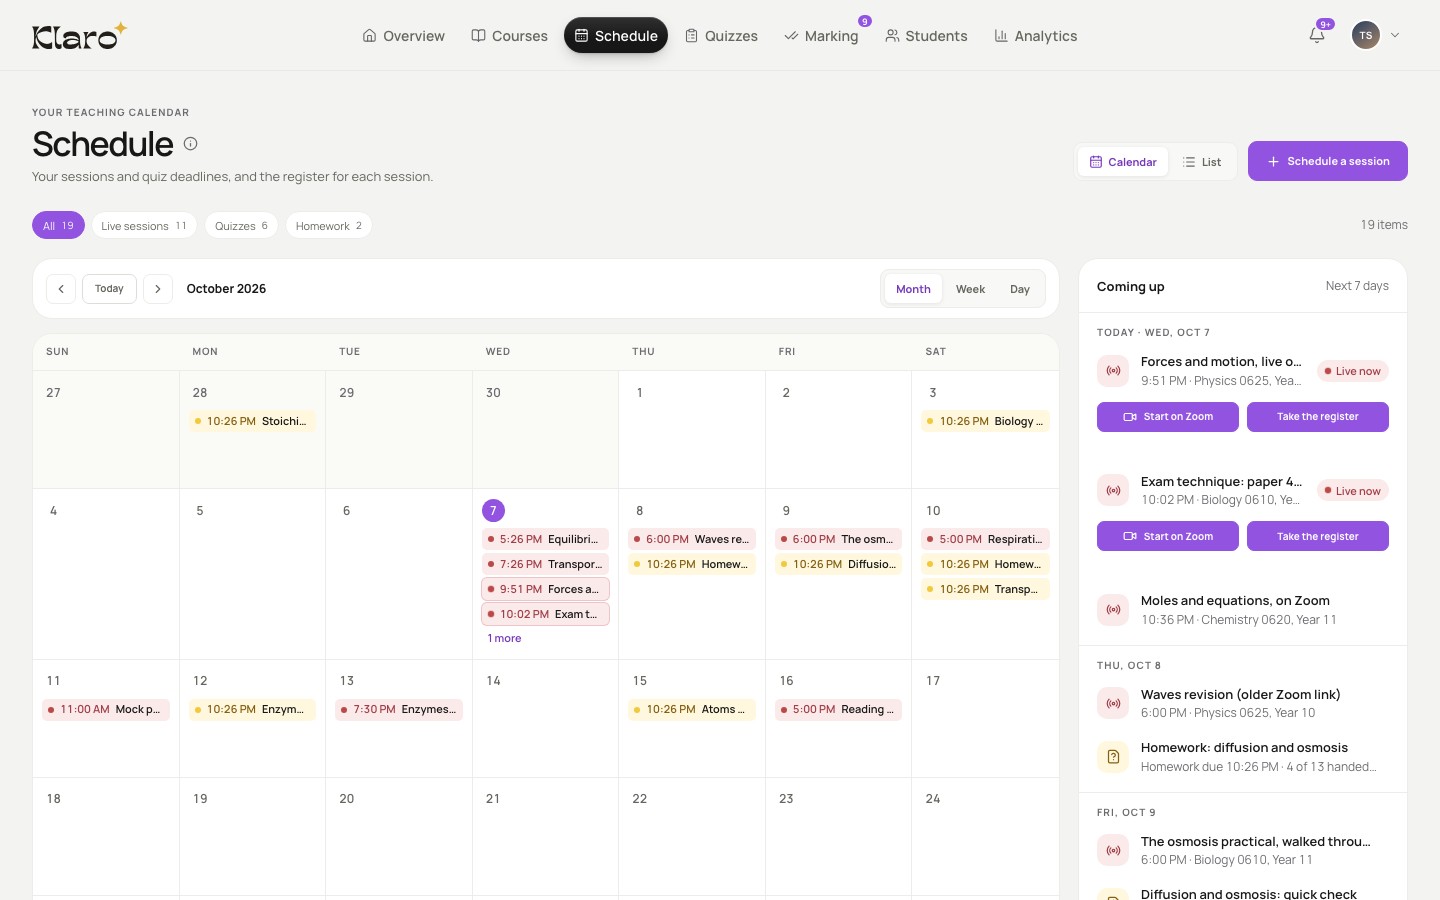This screenshot has height=900, width=1440.
Task: Click live icon for Forces and motion session
Action: tap(1113, 371)
